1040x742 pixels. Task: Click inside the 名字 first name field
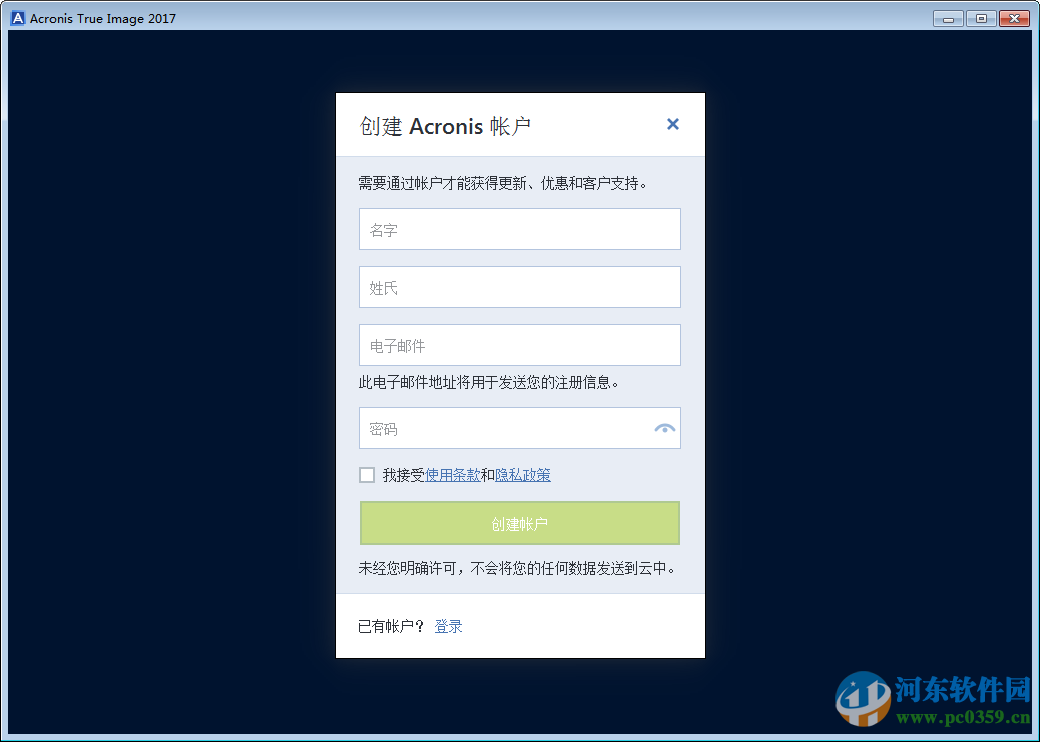pyautogui.click(x=519, y=229)
